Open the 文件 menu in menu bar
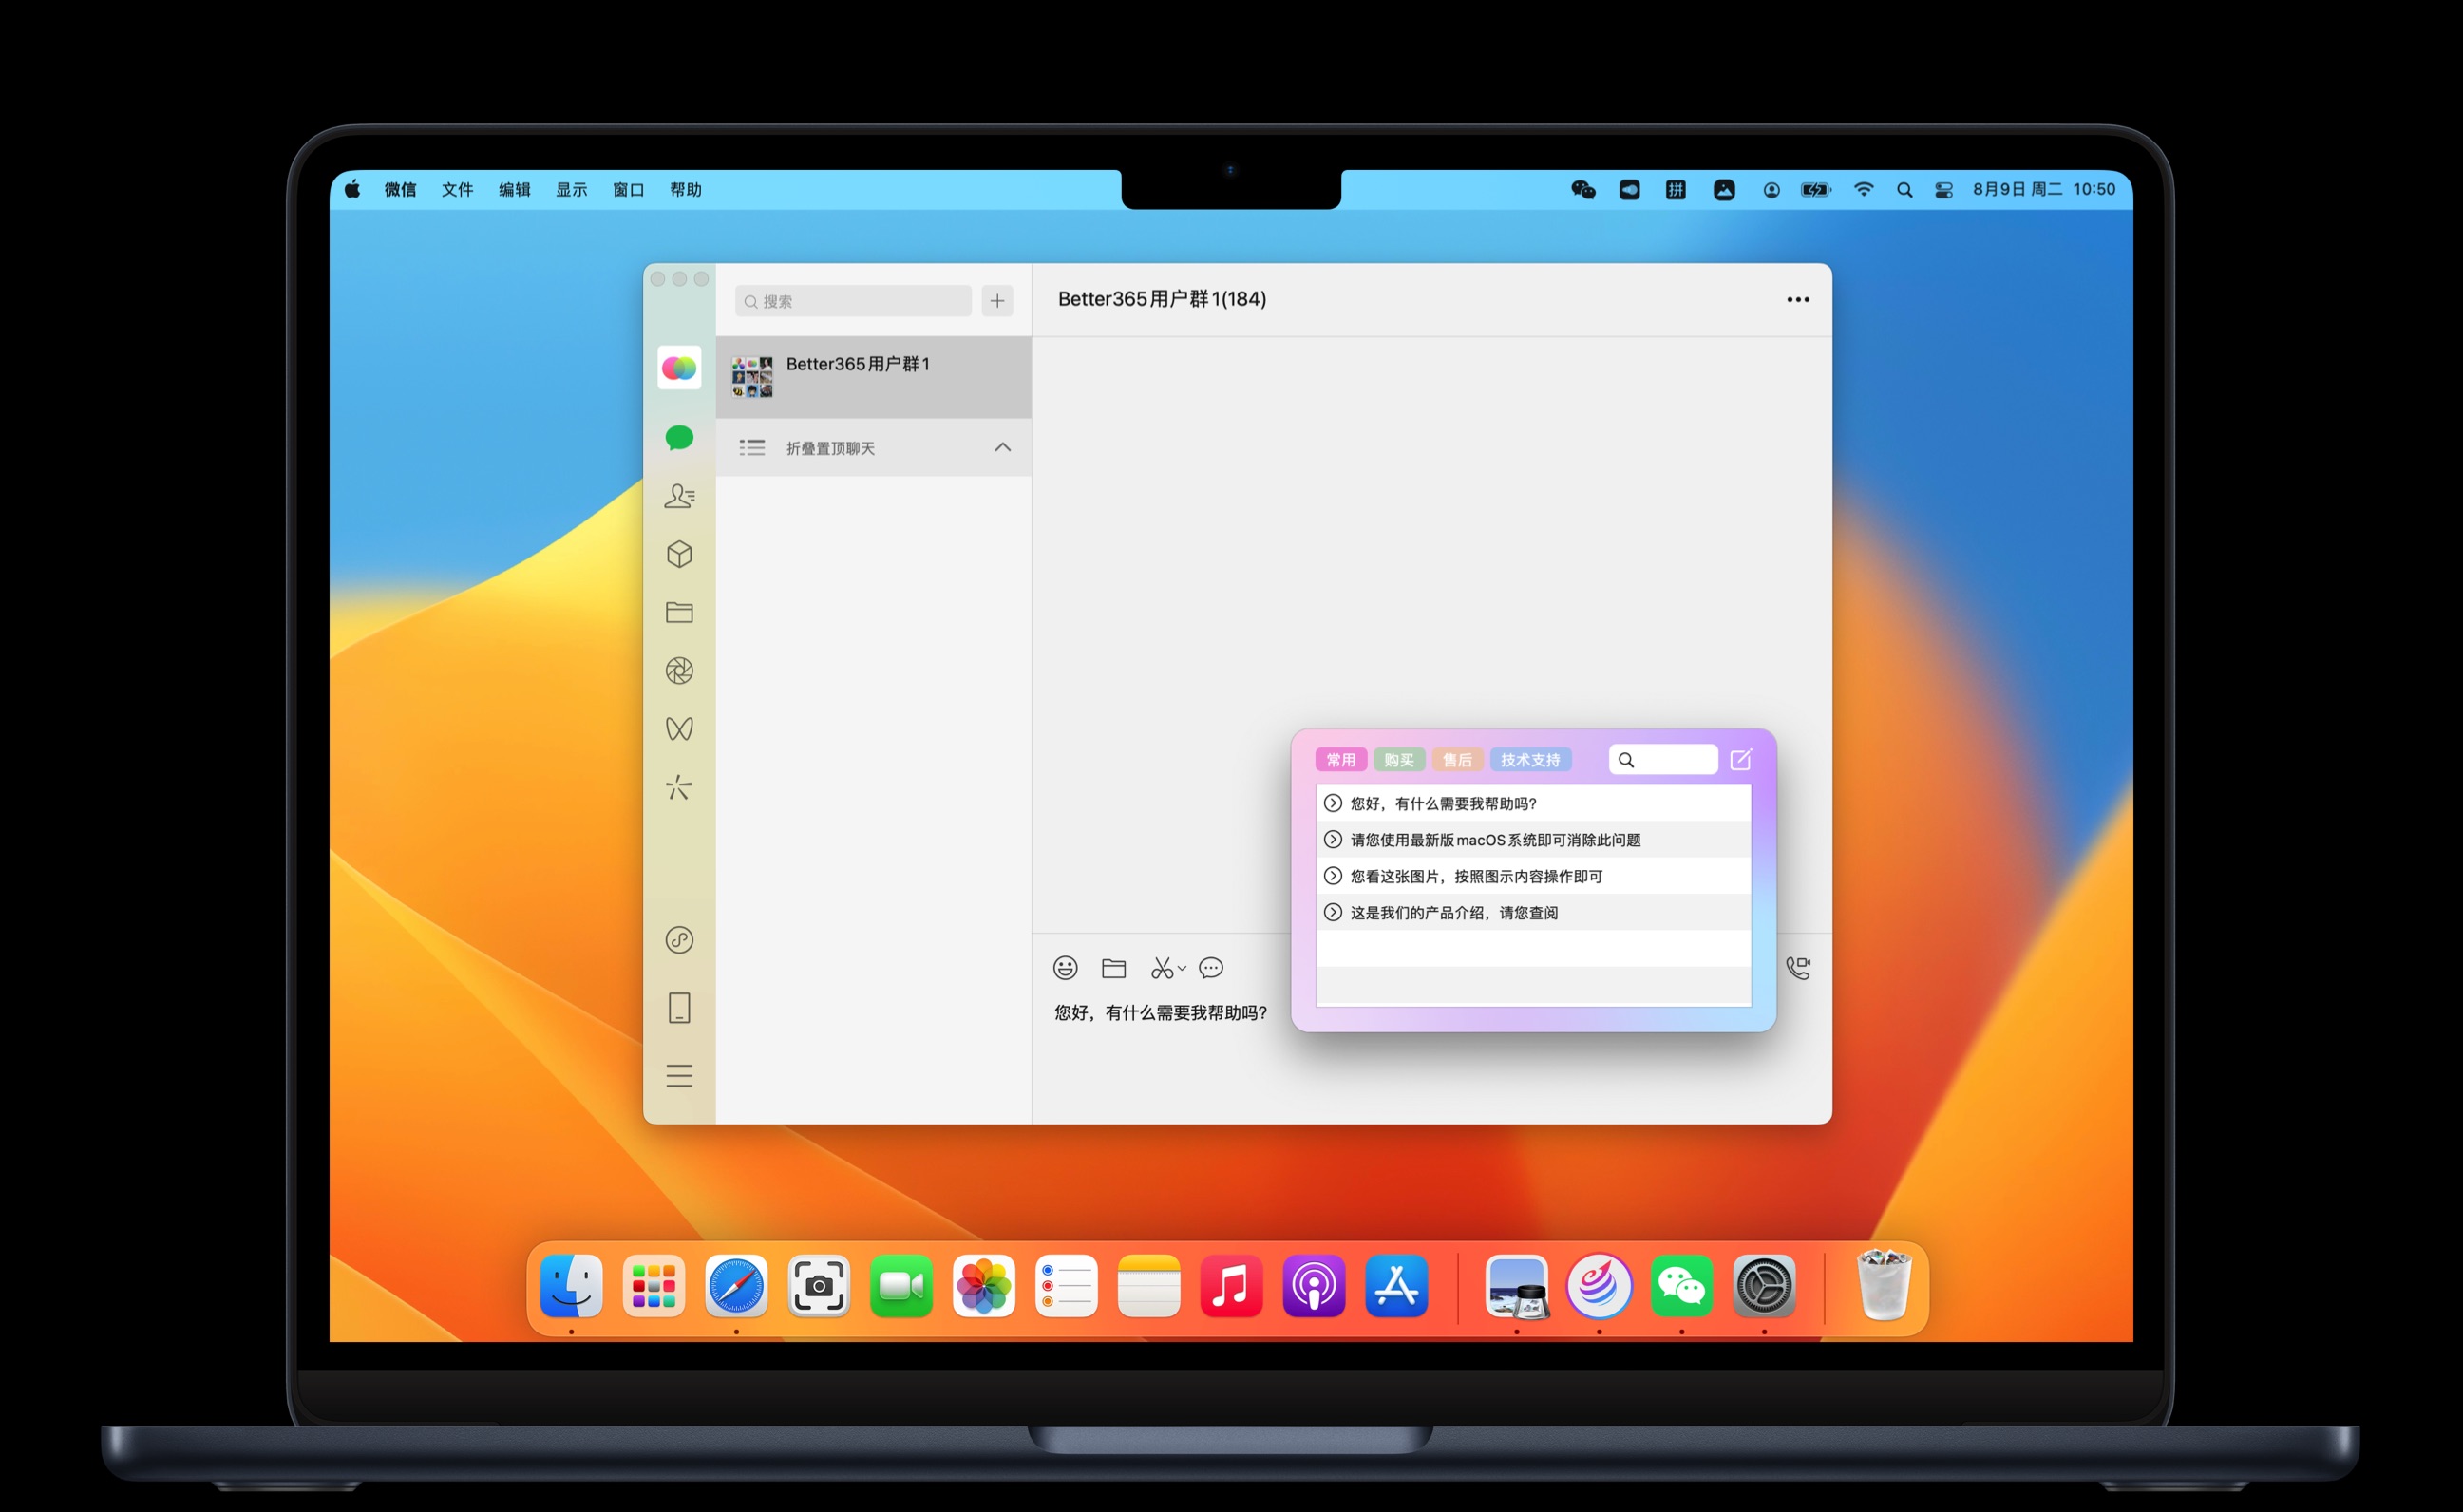 click(x=457, y=190)
